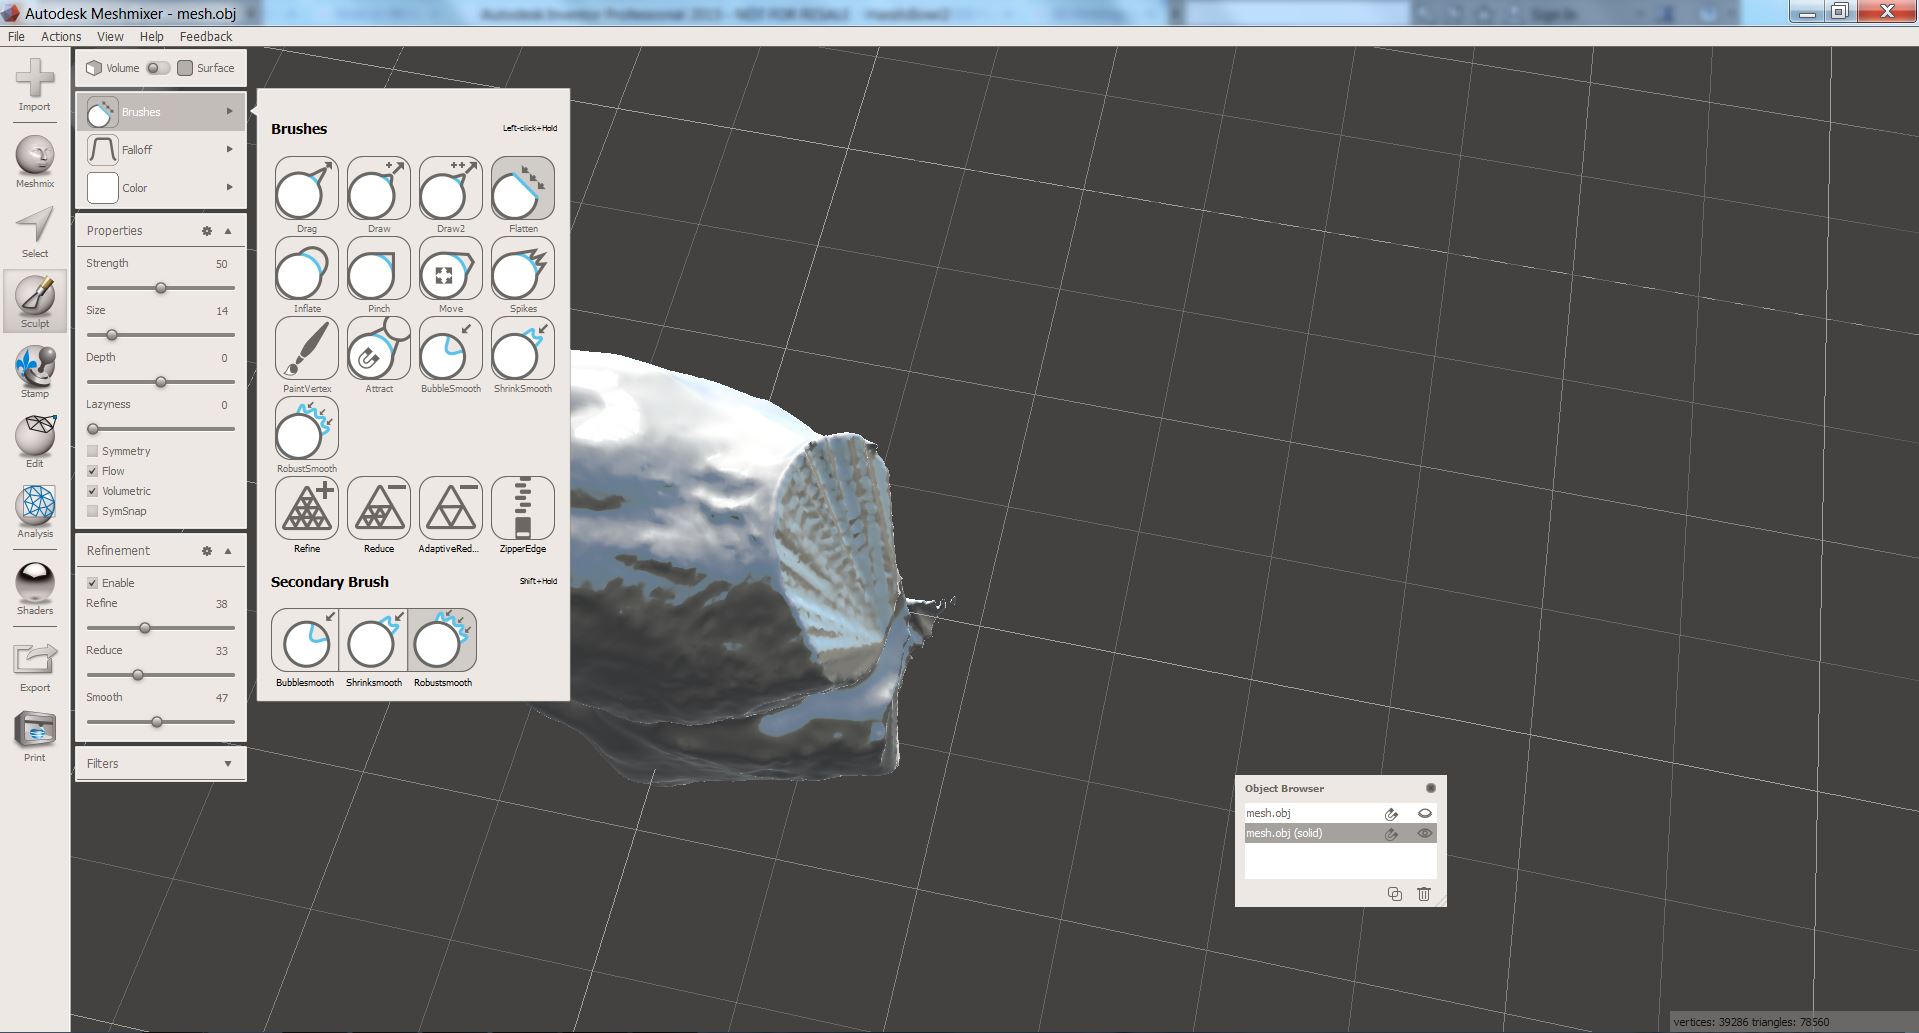Select the Draw brush
The height and width of the screenshot is (1033, 1919).
[378, 188]
